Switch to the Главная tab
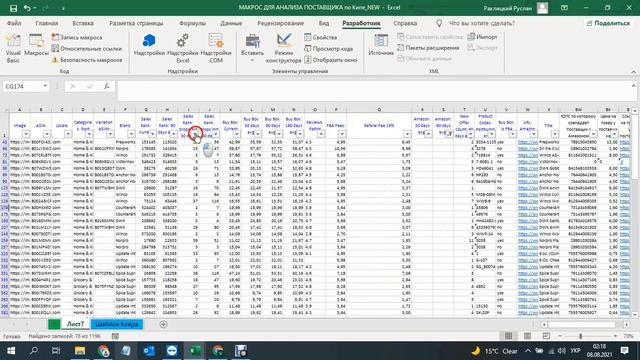Screen dimensions: 640x360 pyautogui.click(x=47, y=23)
